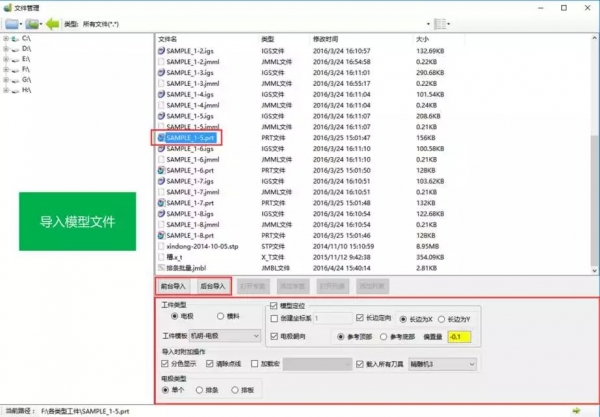Click the file icon of SAMPLE_1-5.prt
The image size is (600, 417).
tap(161, 138)
